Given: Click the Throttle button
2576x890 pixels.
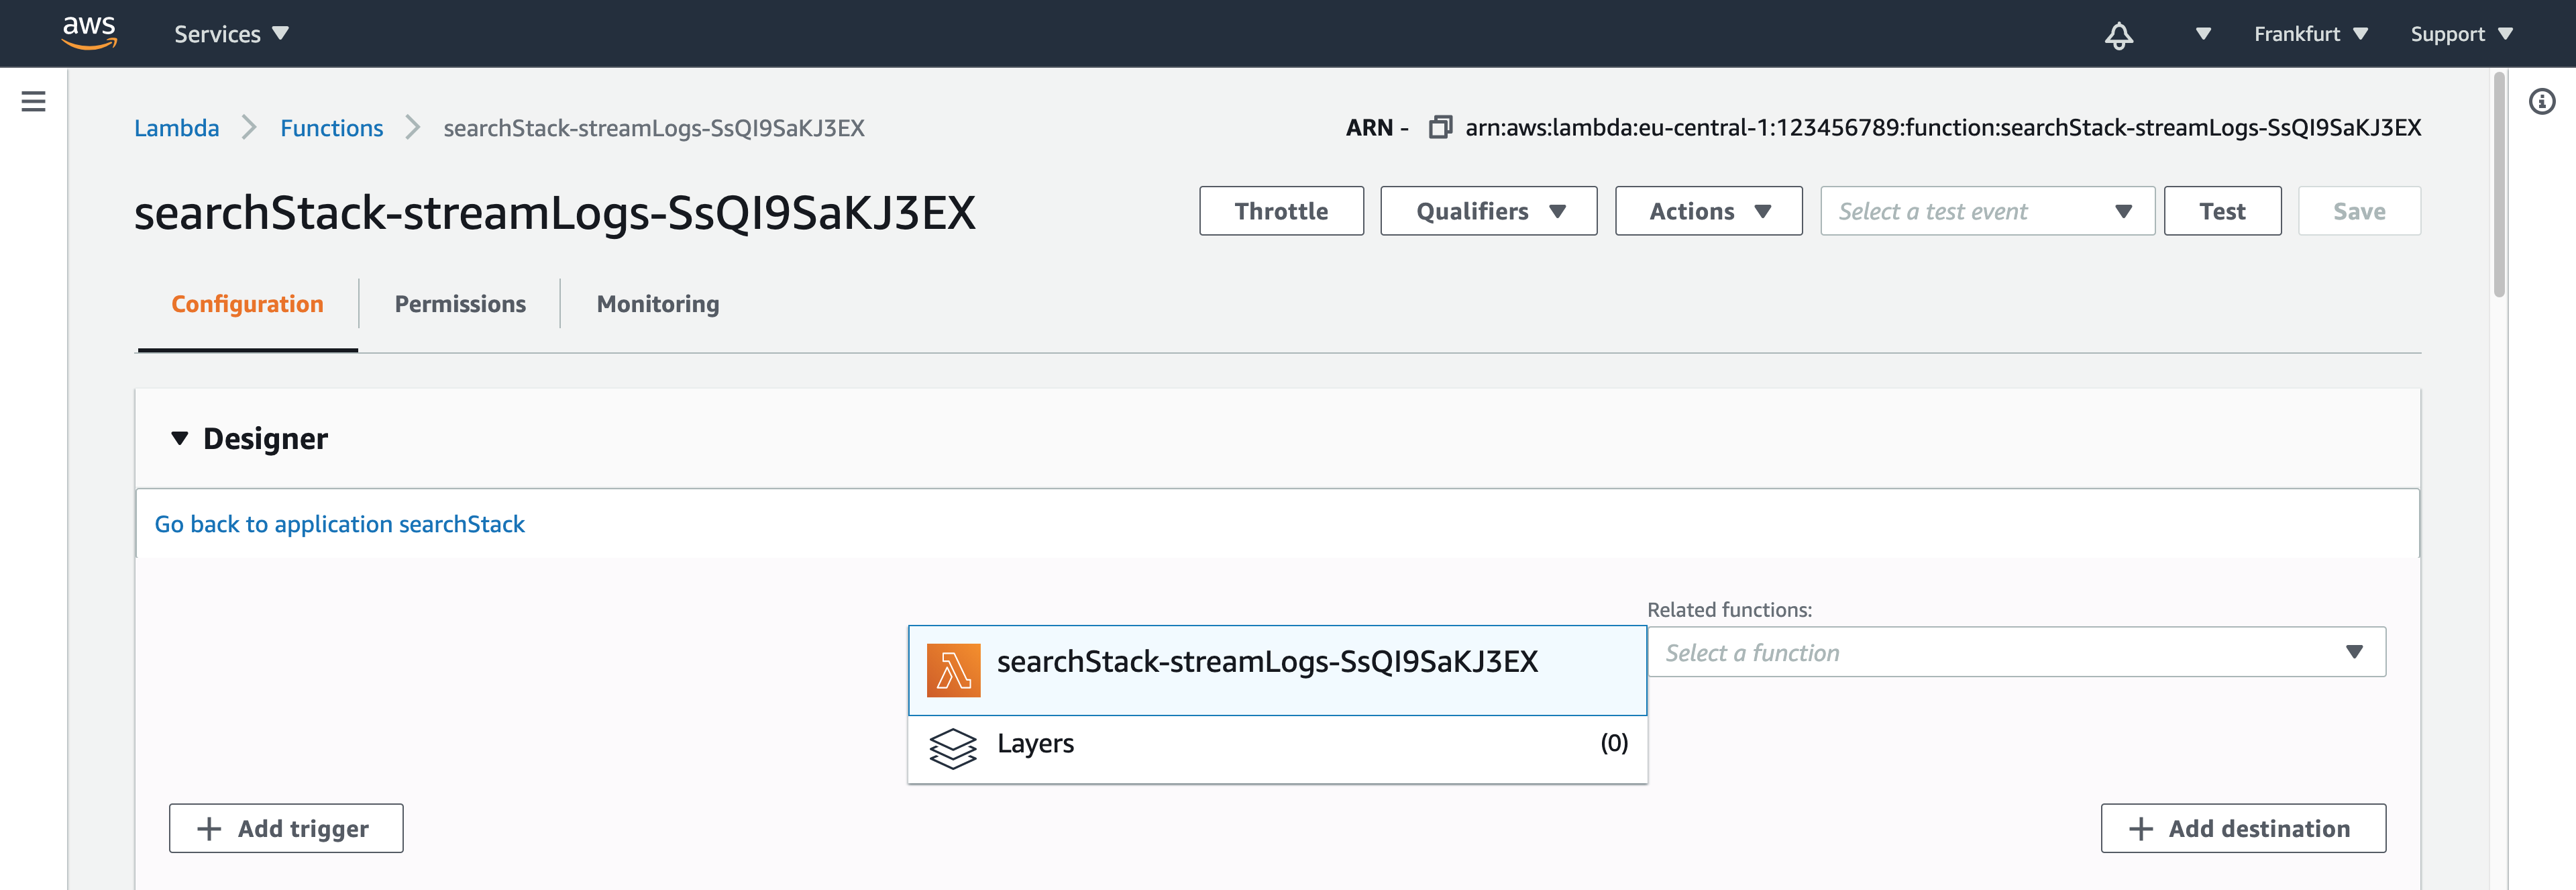Looking at the screenshot, I should click(1281, 211).
